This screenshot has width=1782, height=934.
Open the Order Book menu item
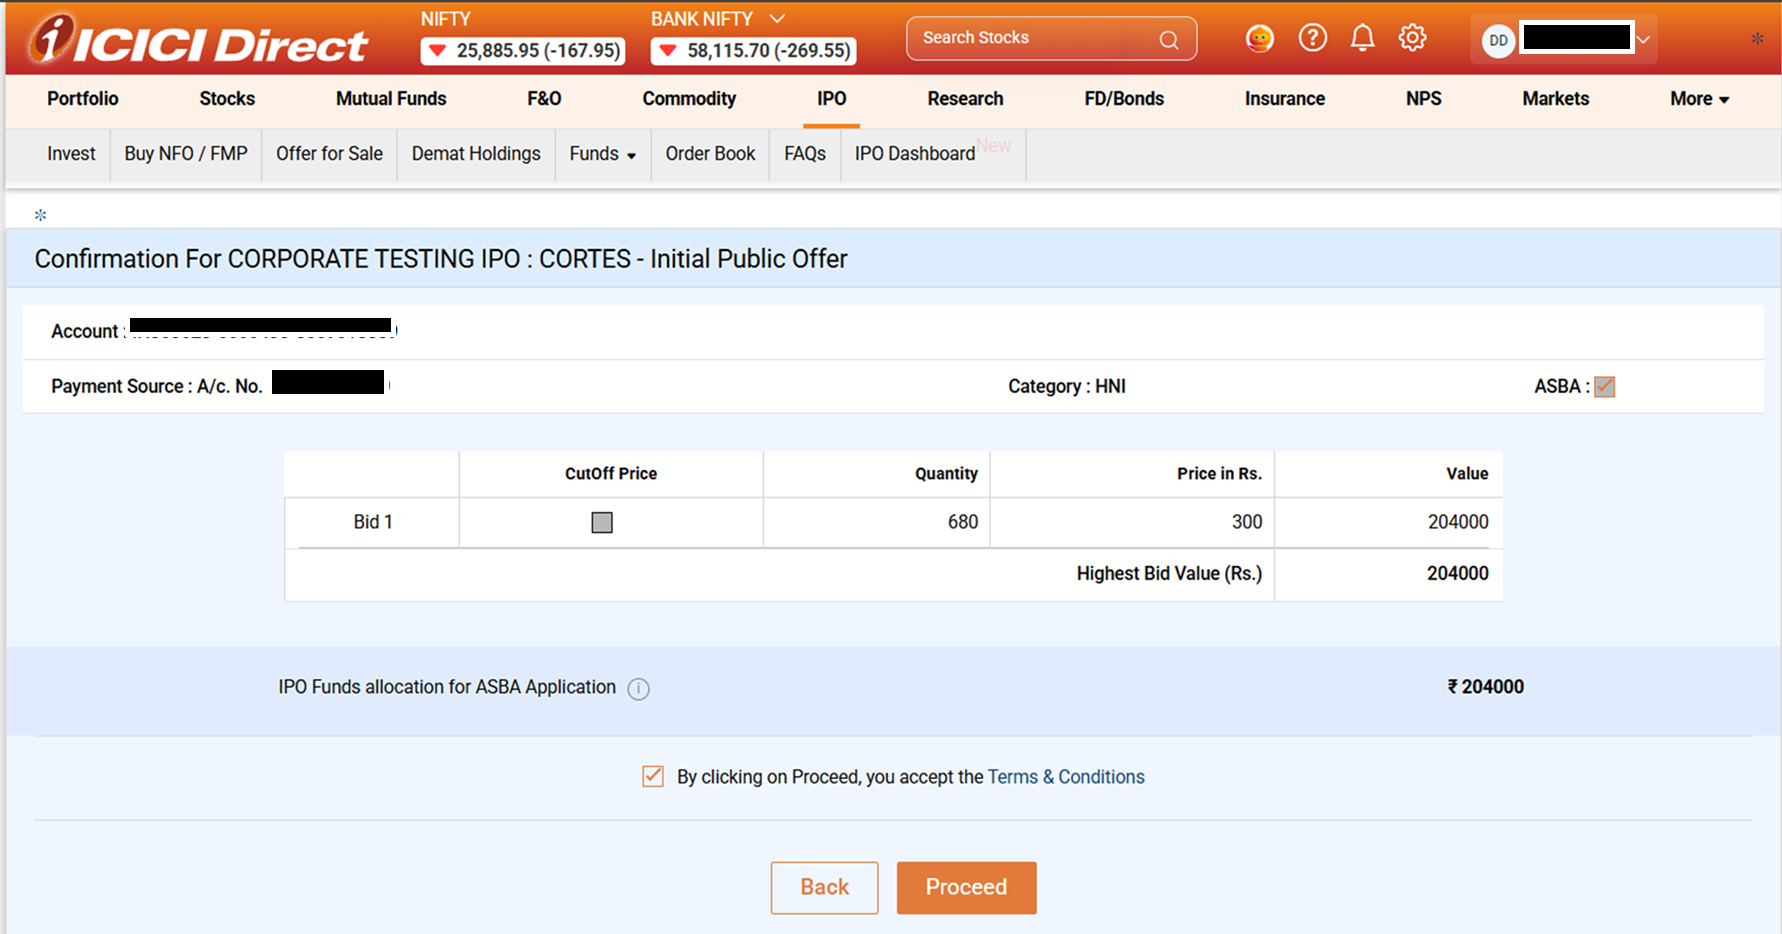pyautogui.click(x=710, y=154)
